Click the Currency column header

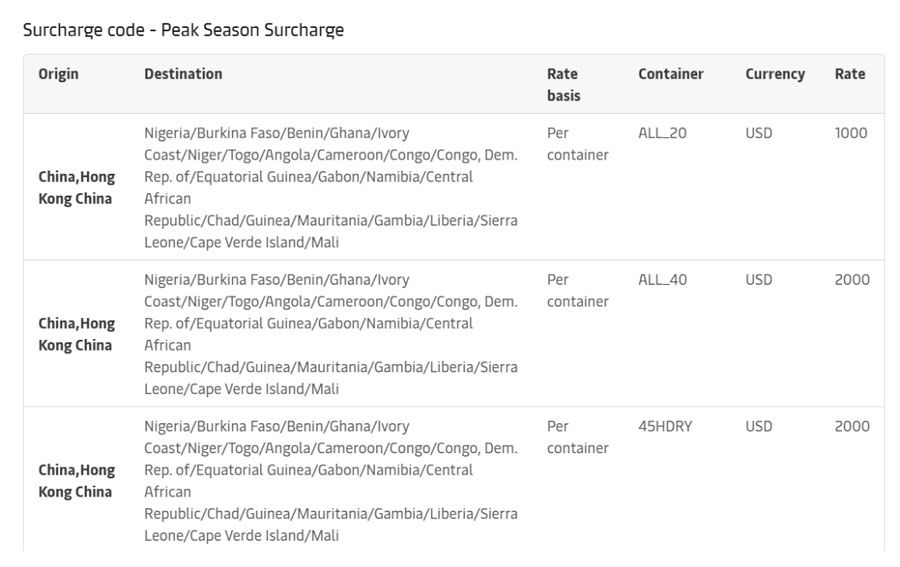tap(775, 74)
